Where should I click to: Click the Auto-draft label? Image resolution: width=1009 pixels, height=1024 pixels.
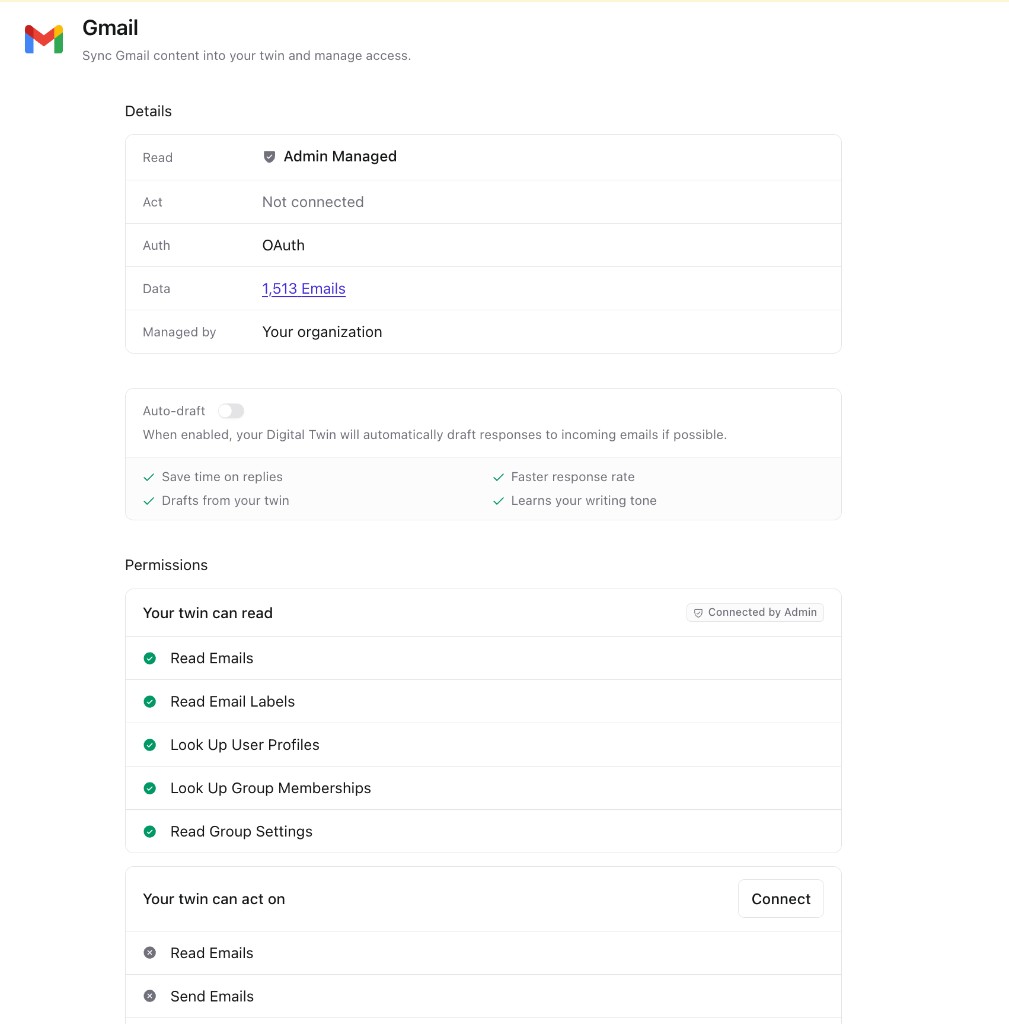174,411
